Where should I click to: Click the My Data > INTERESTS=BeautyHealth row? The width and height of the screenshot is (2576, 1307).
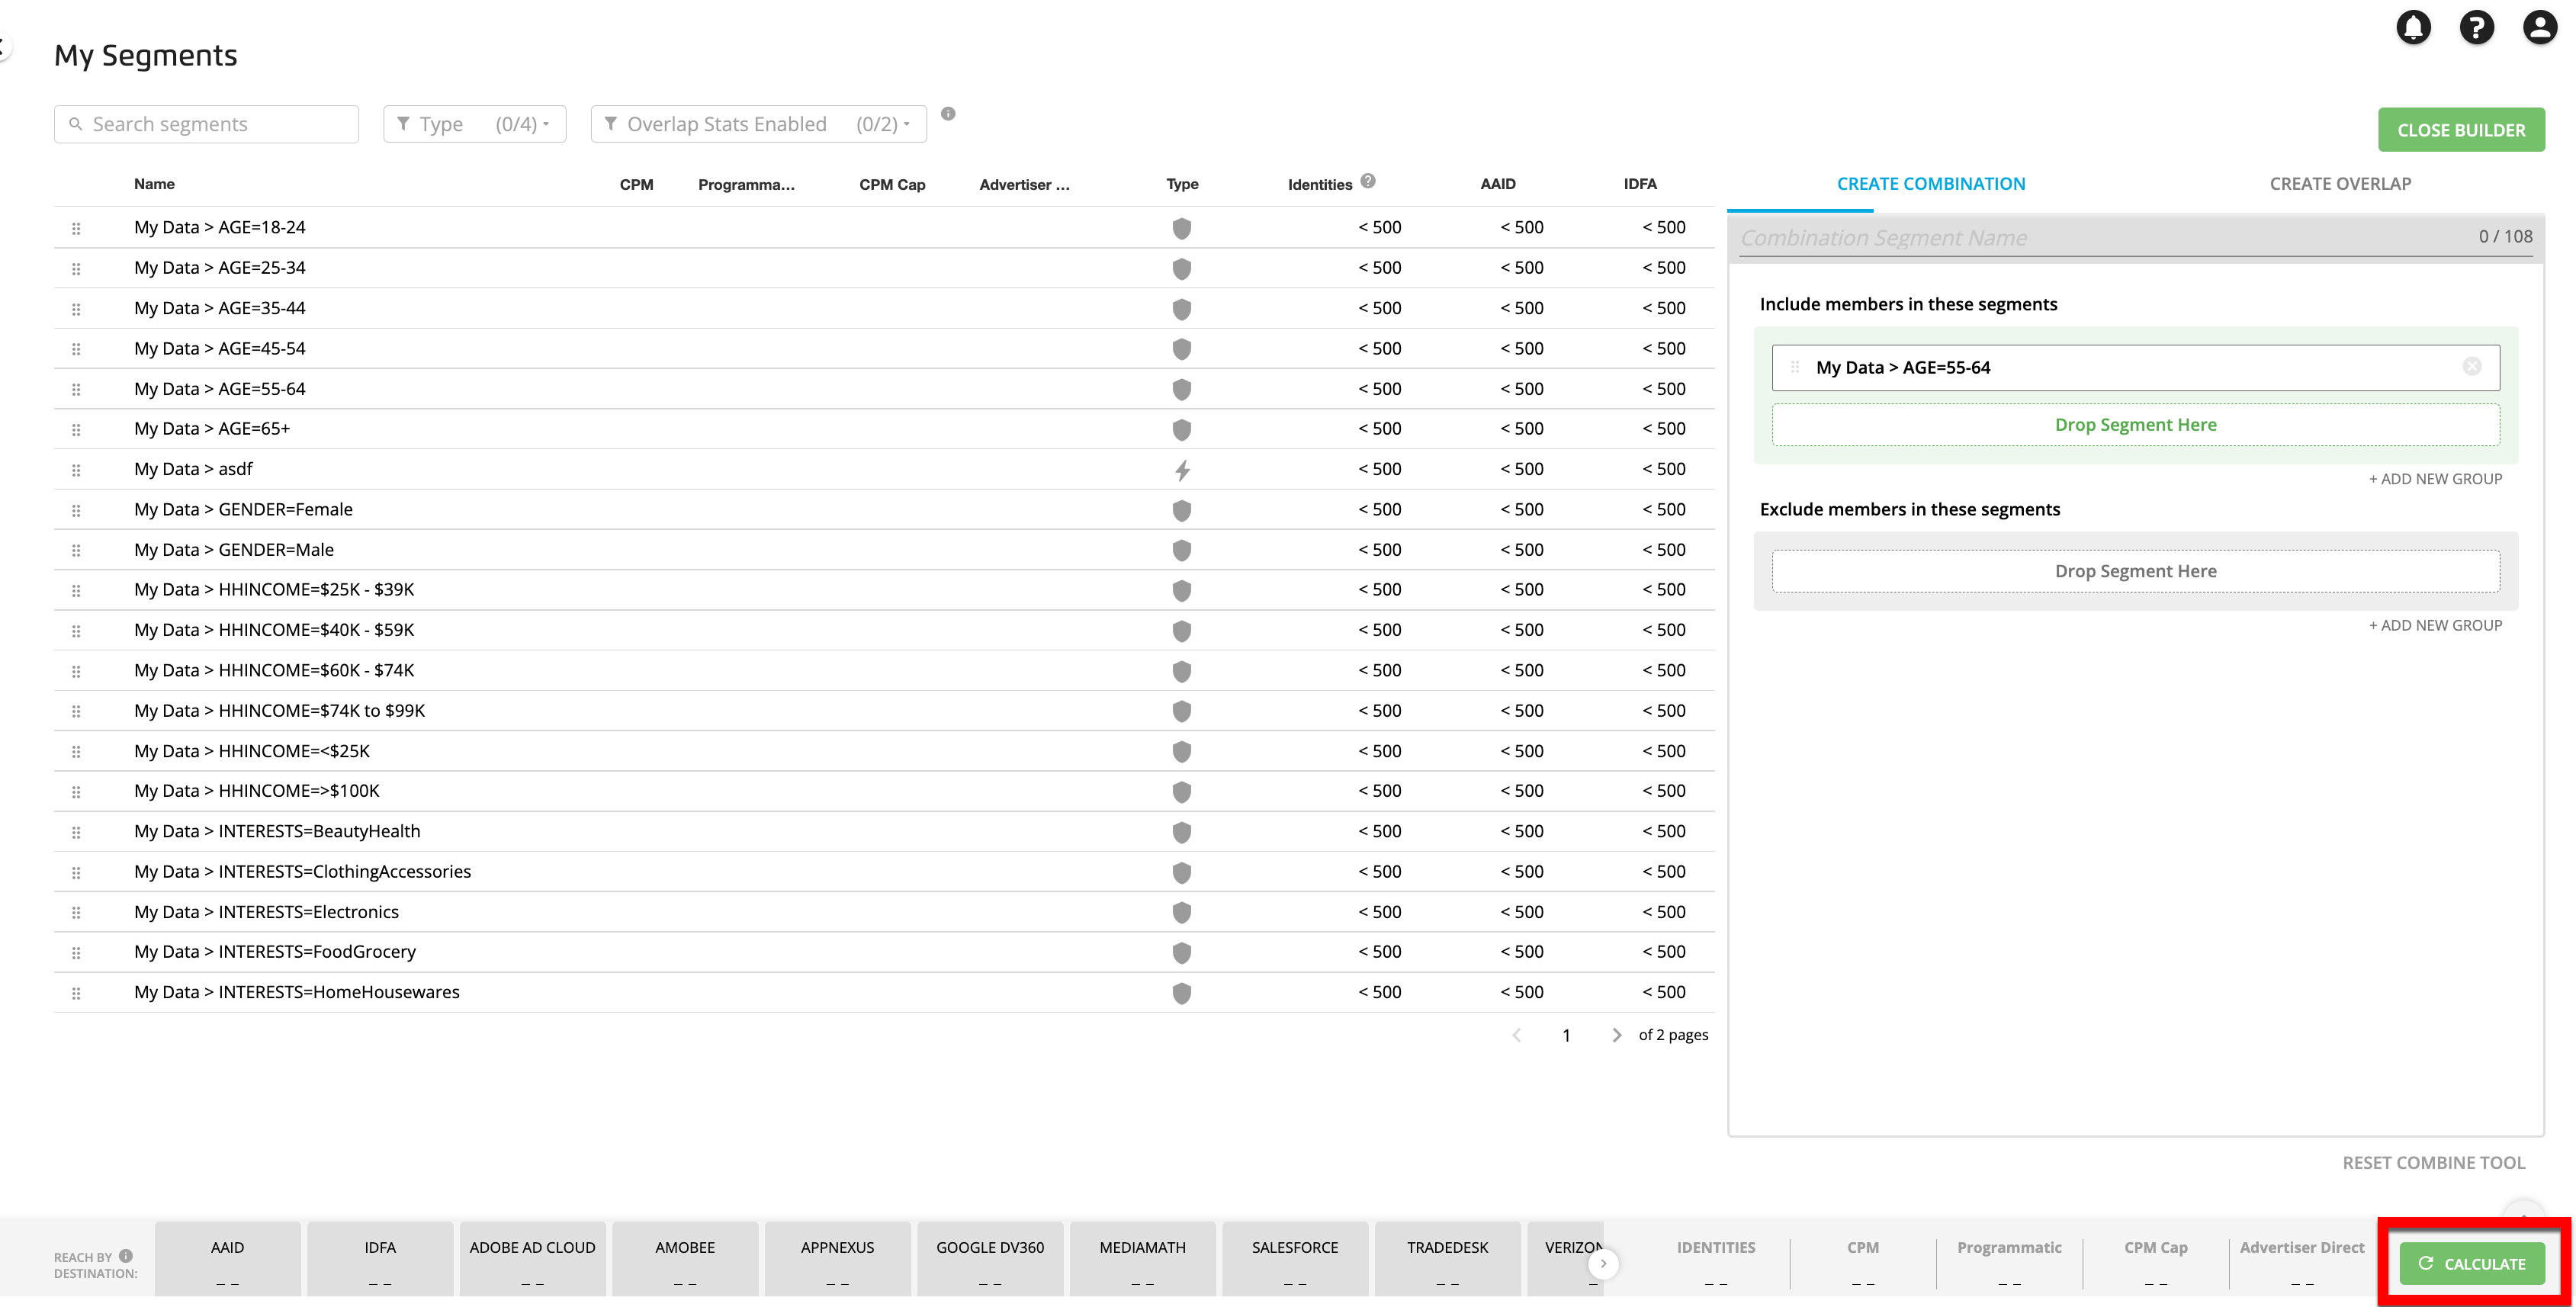tap(884, 832)
